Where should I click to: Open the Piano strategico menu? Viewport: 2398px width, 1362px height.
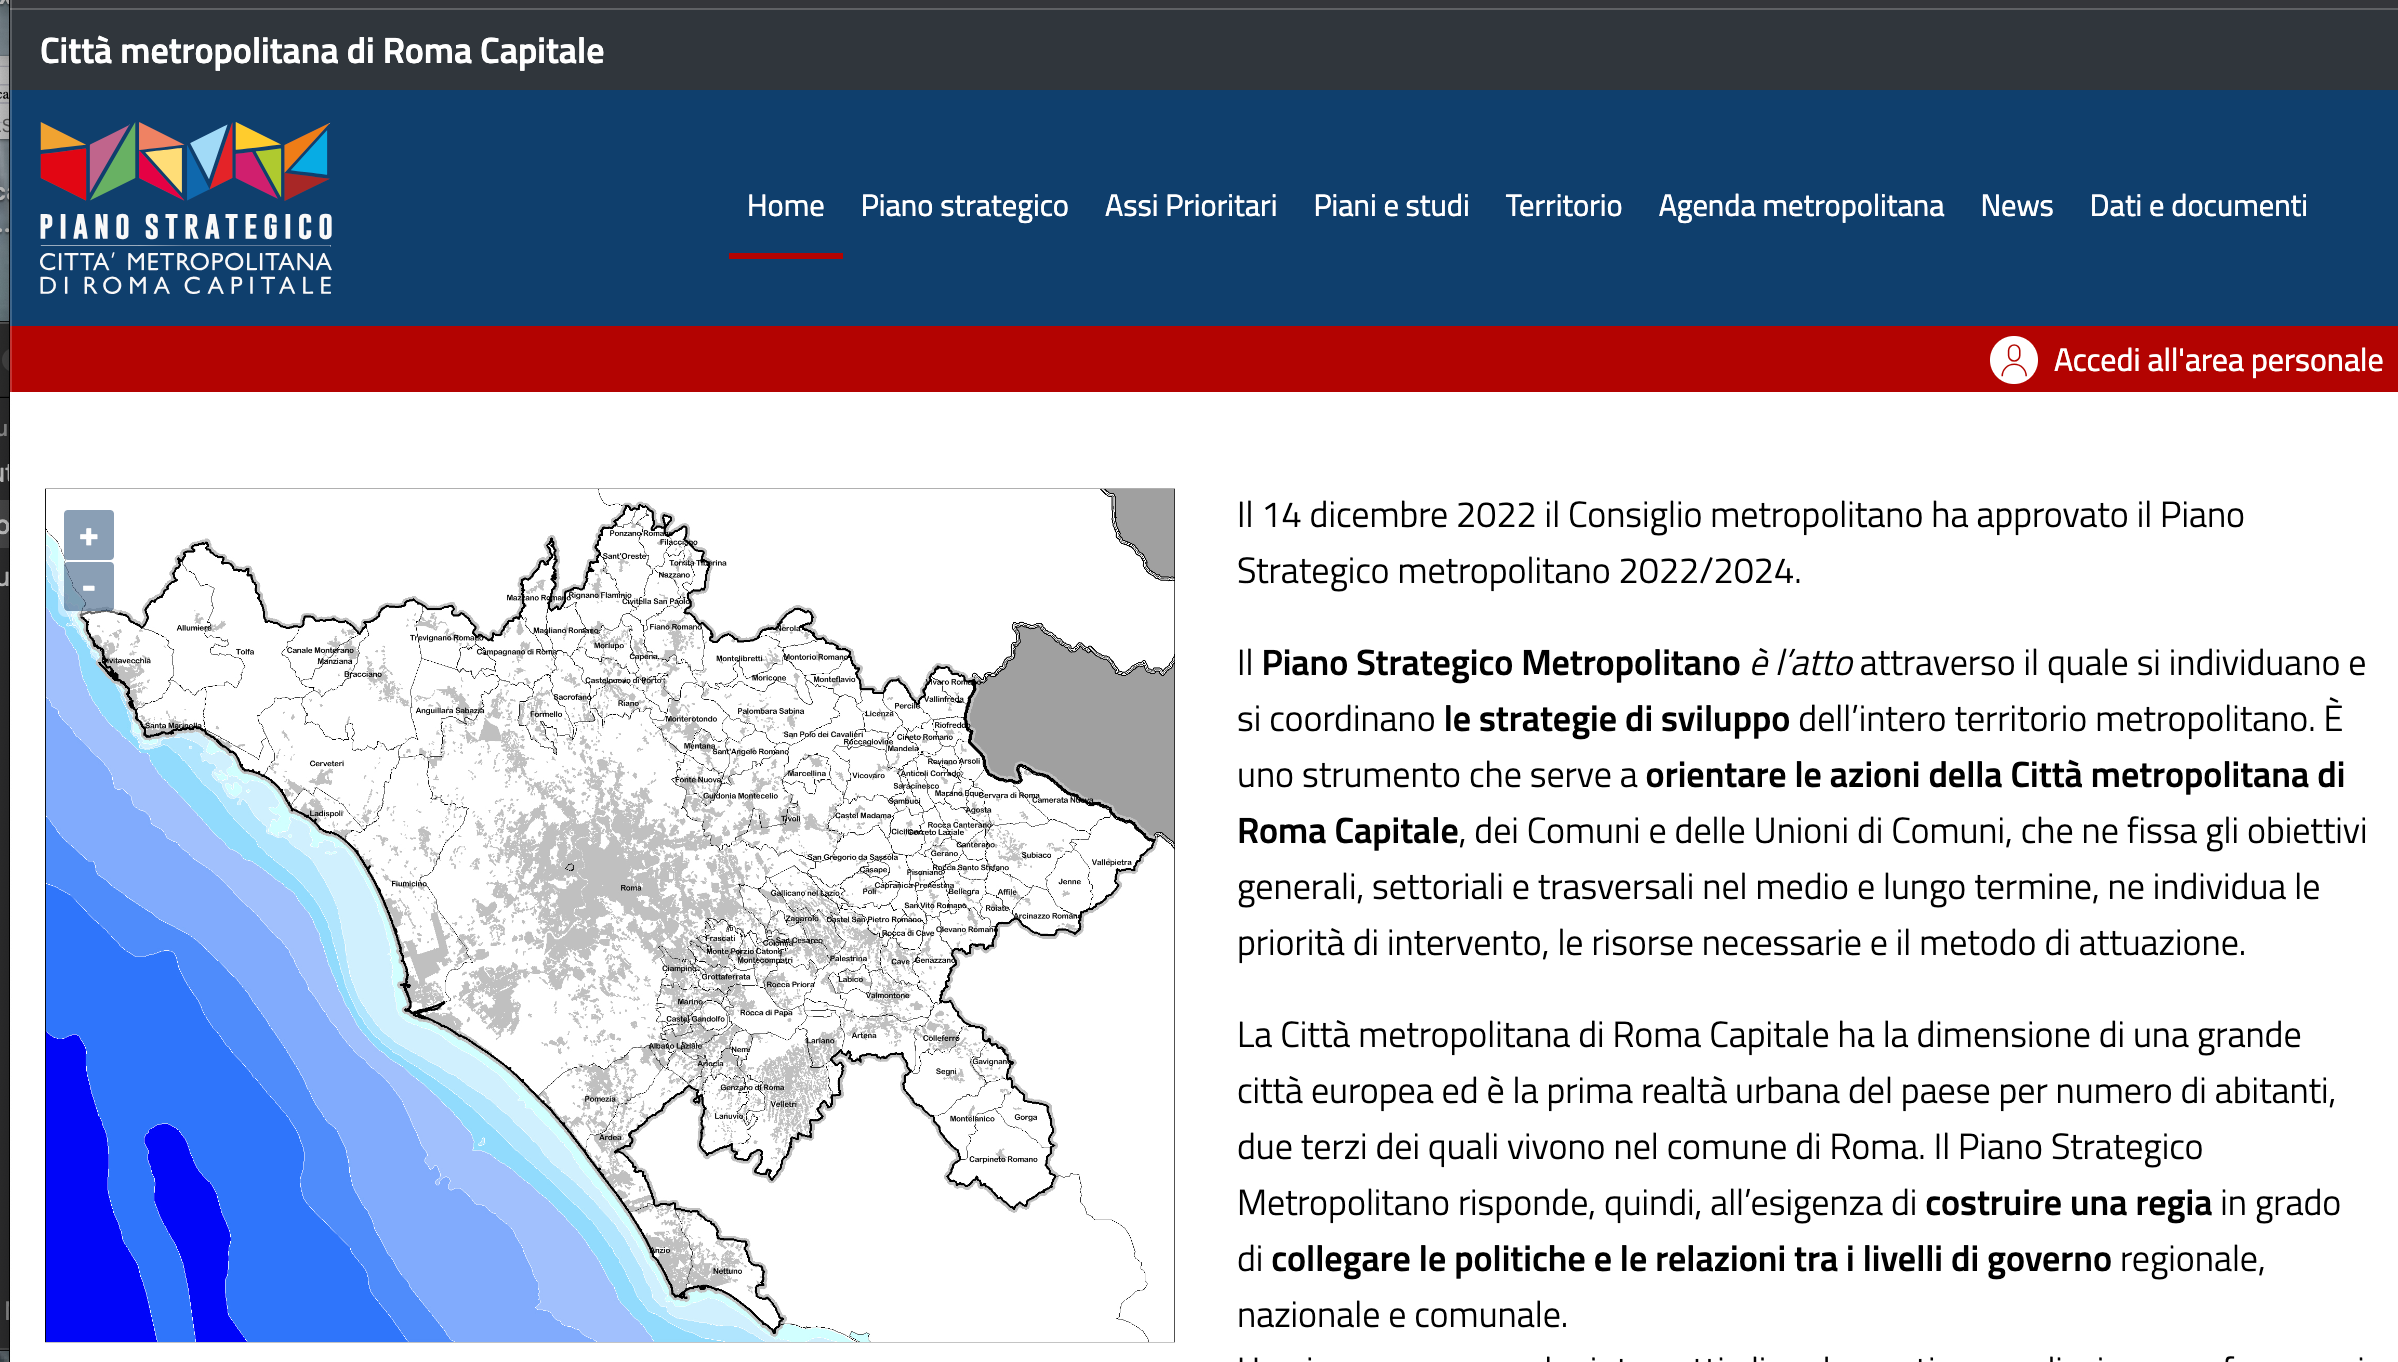(964, 206)
